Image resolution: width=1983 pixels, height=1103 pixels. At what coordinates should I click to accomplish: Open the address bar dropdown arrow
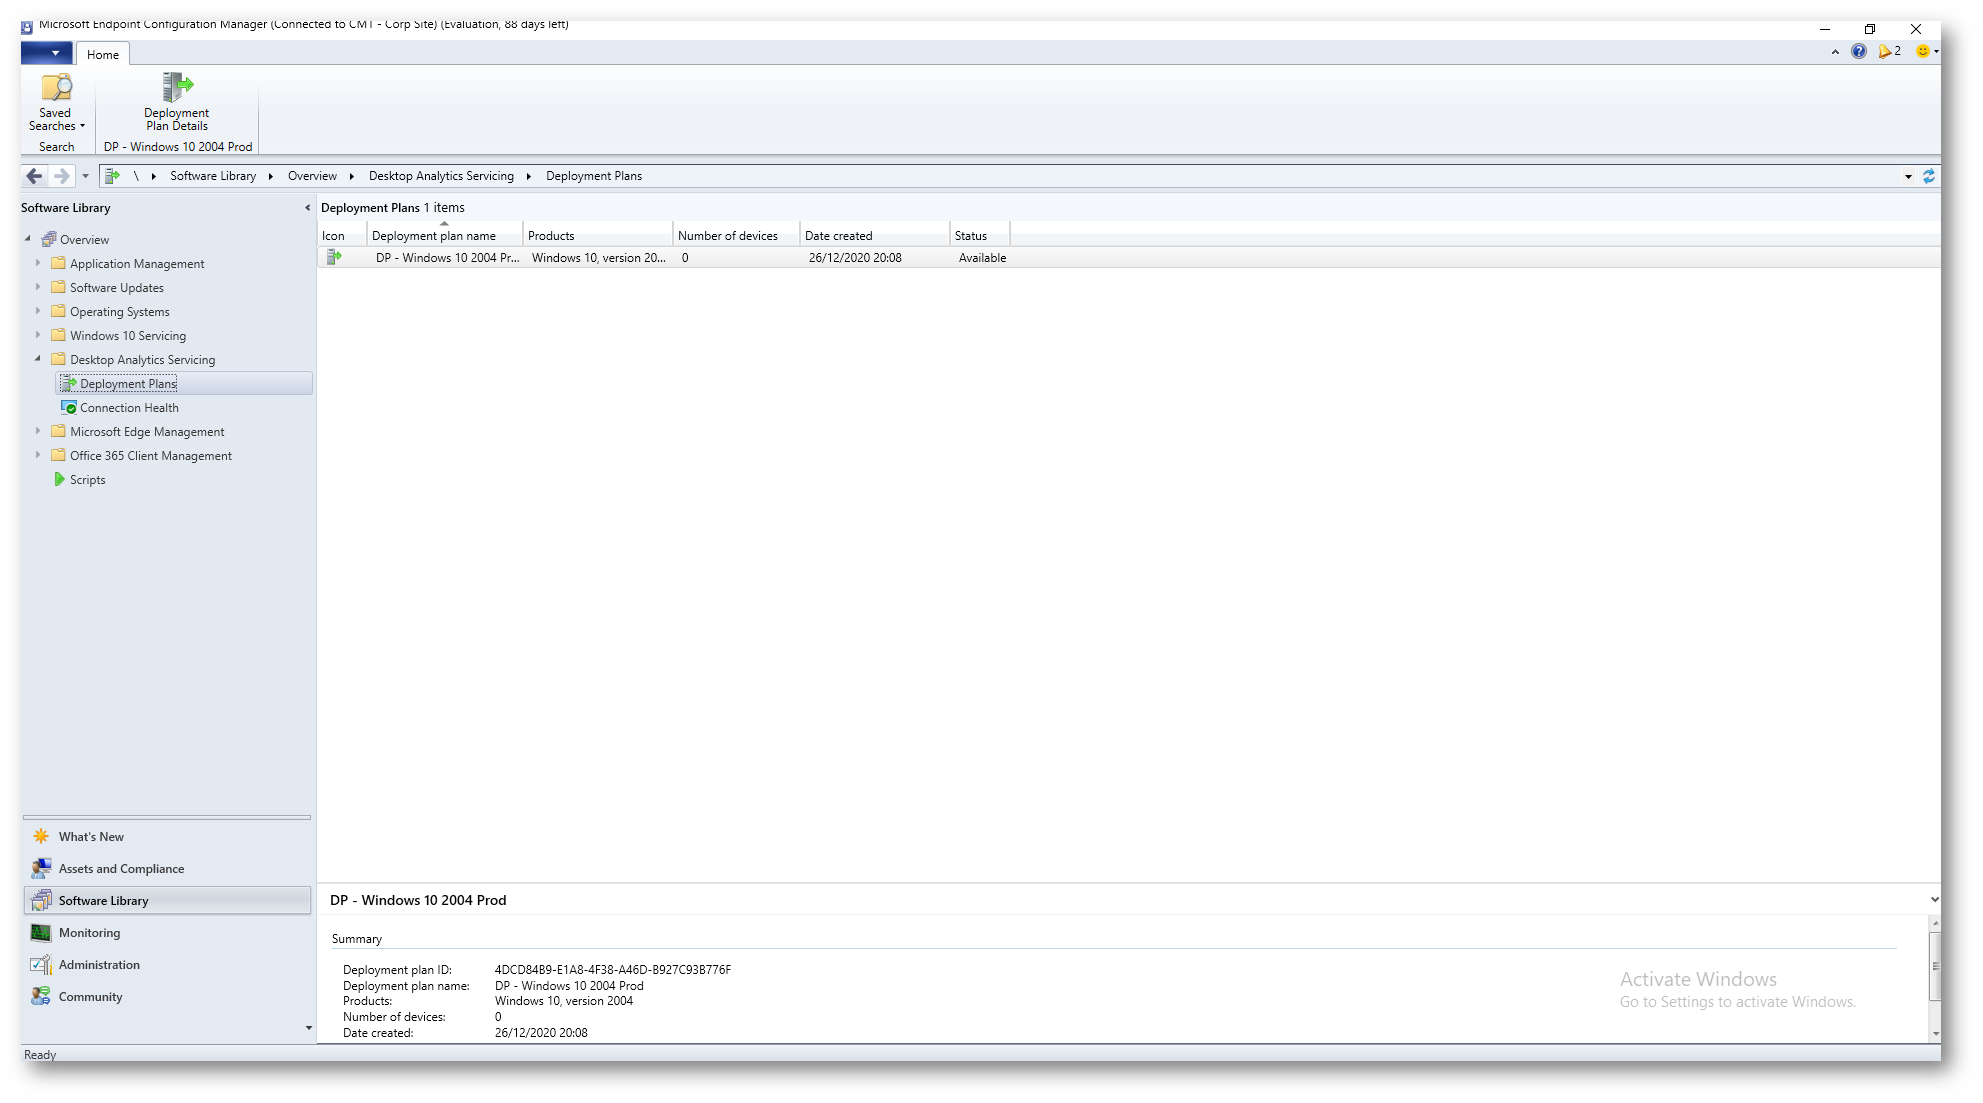tap(1908, 176)
